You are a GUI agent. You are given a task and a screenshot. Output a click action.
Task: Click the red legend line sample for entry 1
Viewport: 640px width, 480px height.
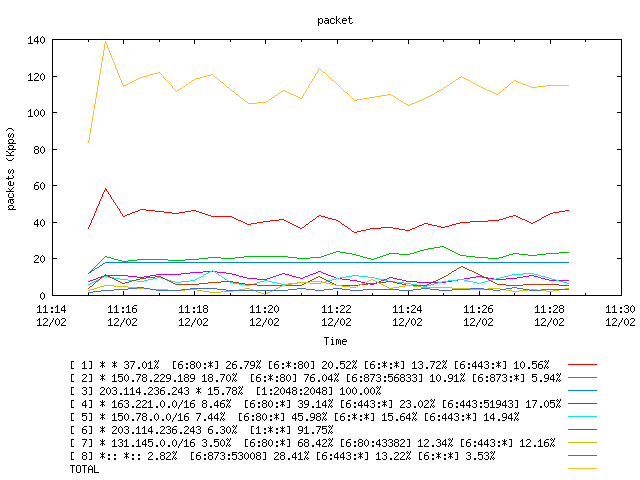click(x=582, y=364)
